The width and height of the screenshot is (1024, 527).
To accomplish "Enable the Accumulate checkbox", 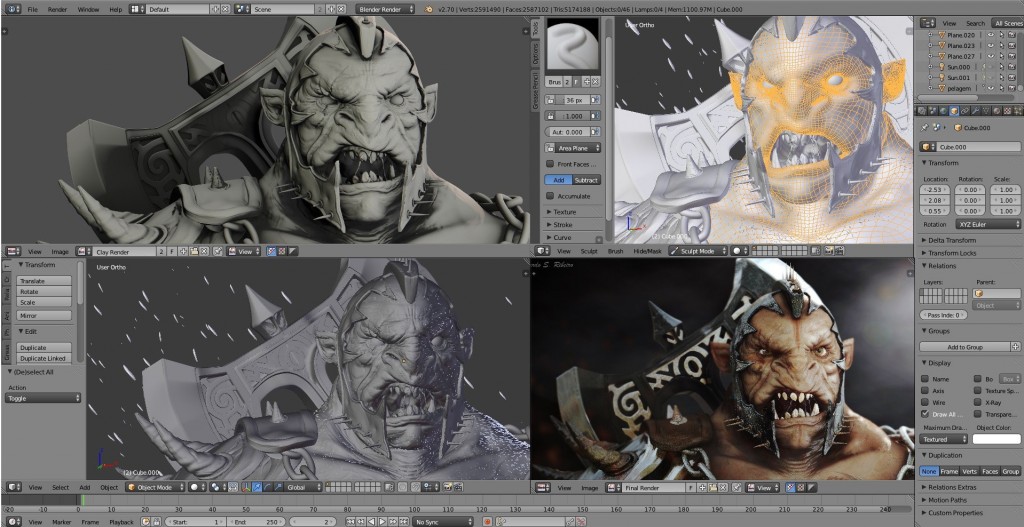I will [x=550, y=196].
